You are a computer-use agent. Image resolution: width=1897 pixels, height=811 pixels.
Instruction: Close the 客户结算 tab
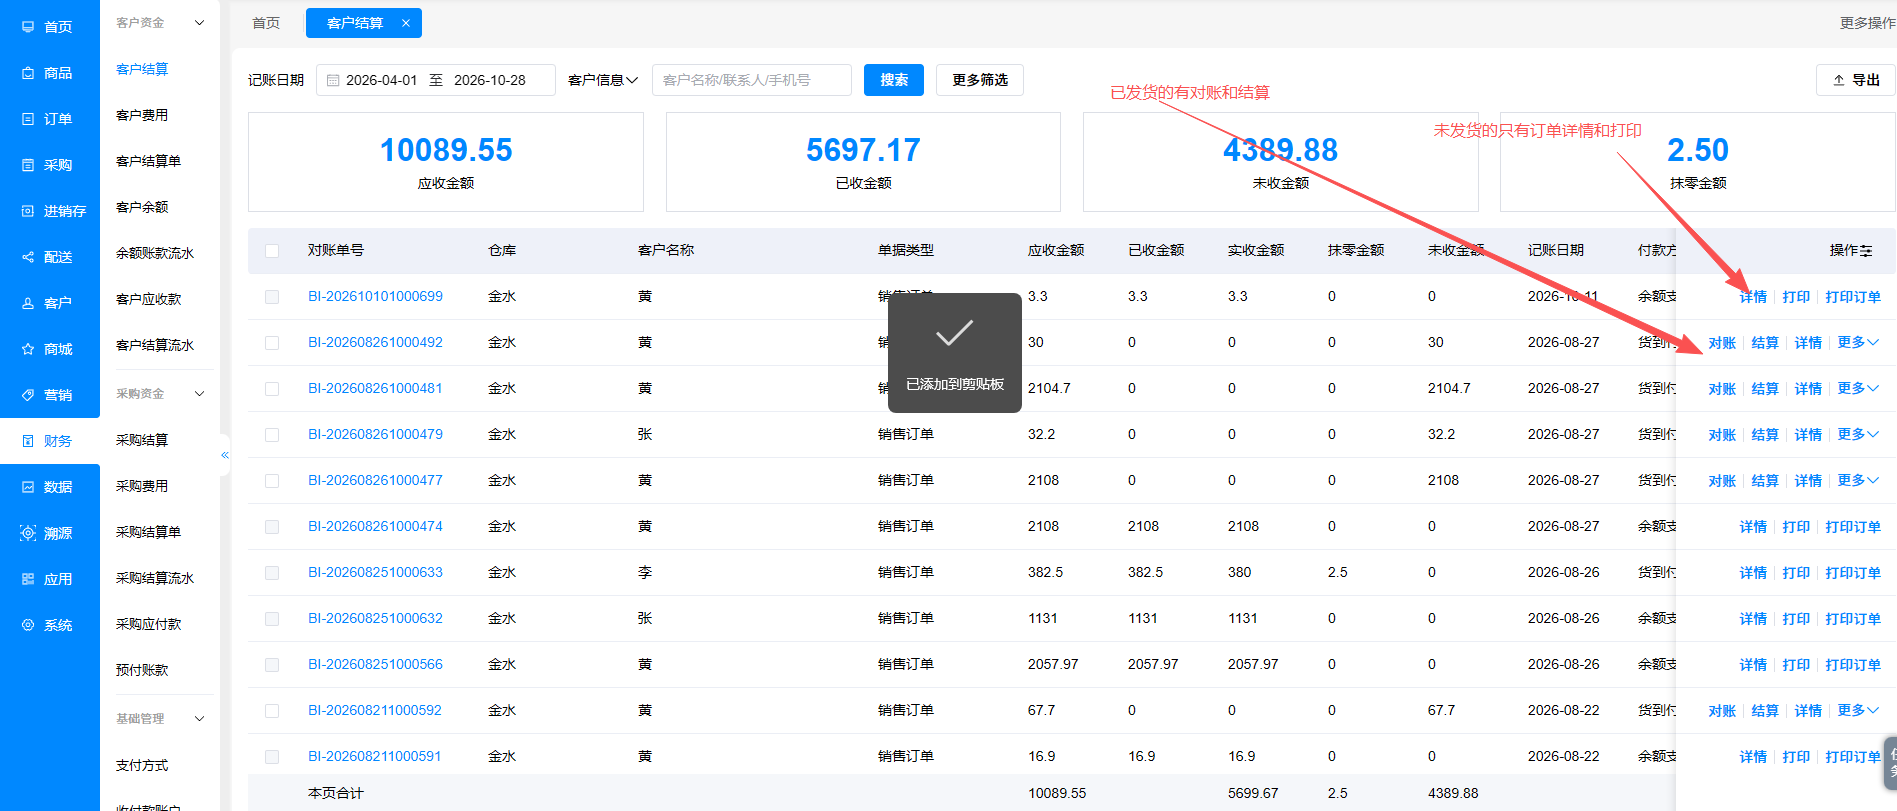(405, 23)
